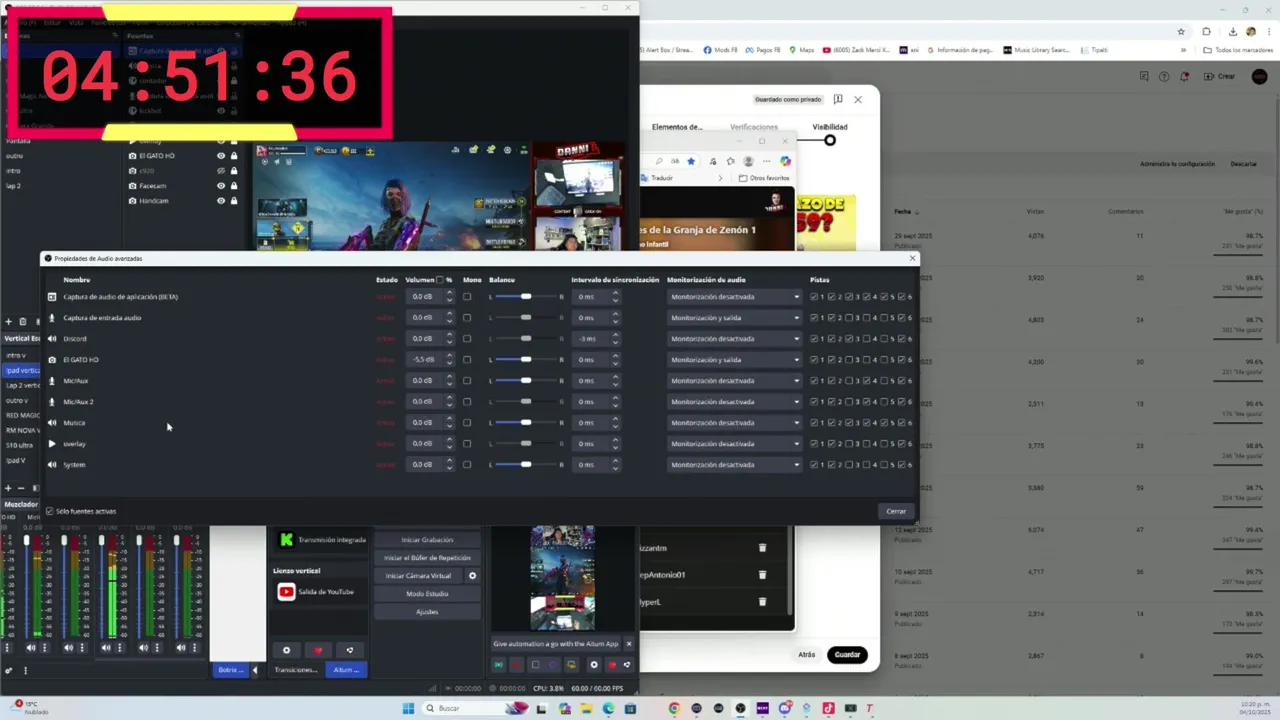The image size is (1280, 720).
Task: Toggle track 6 checkbox for System
Action: pos(902,465)
